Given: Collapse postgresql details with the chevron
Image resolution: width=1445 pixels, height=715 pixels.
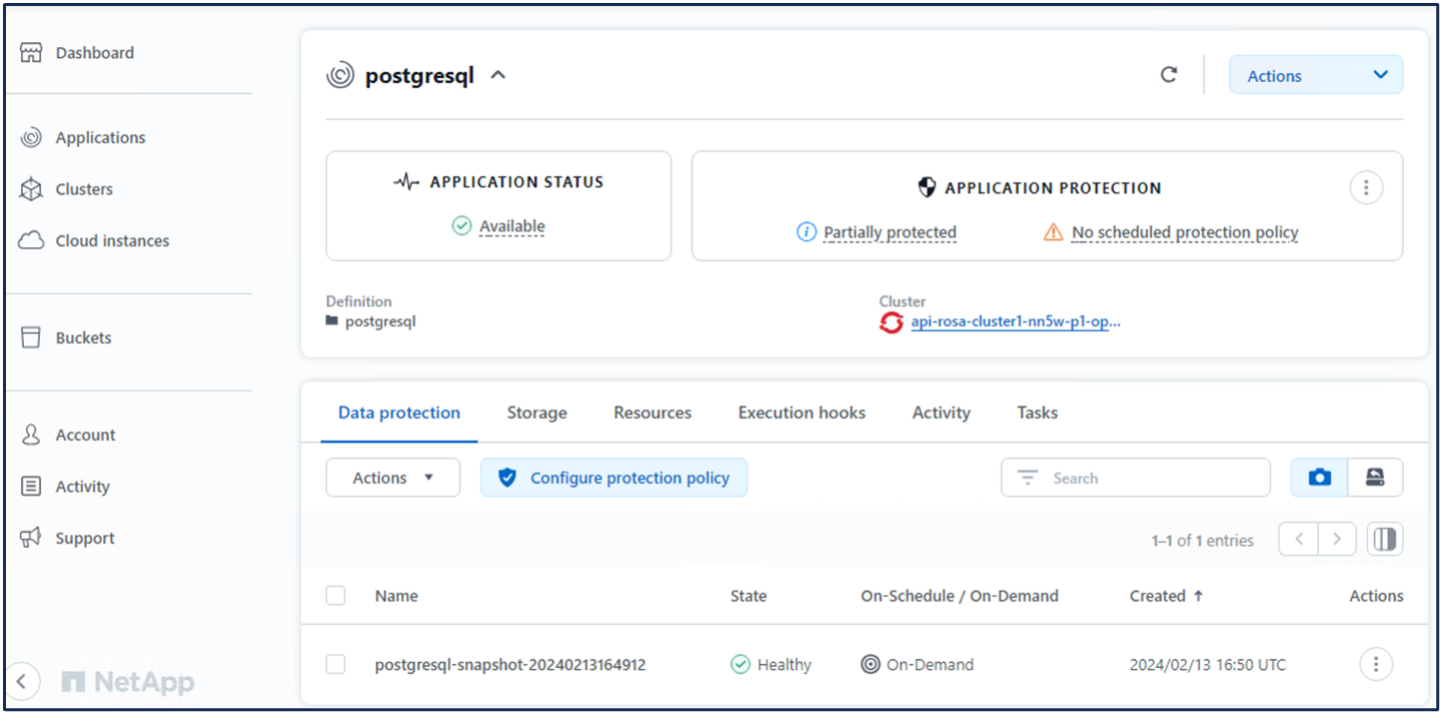Looking at the screenshot, I should point(498,75).
